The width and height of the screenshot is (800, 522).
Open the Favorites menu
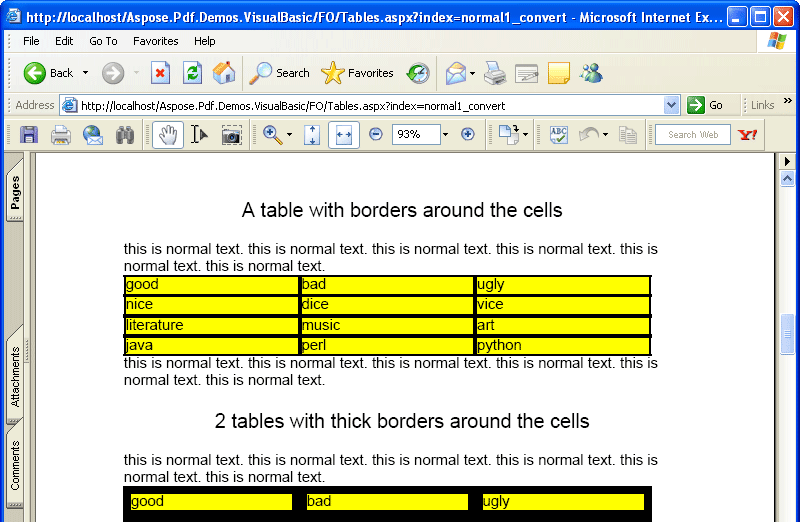tap(156, 41)
